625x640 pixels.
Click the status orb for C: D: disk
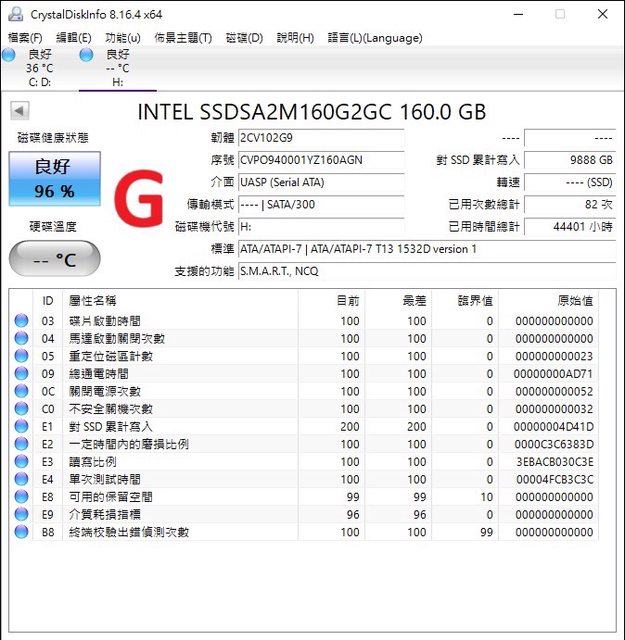pos(9,56)
